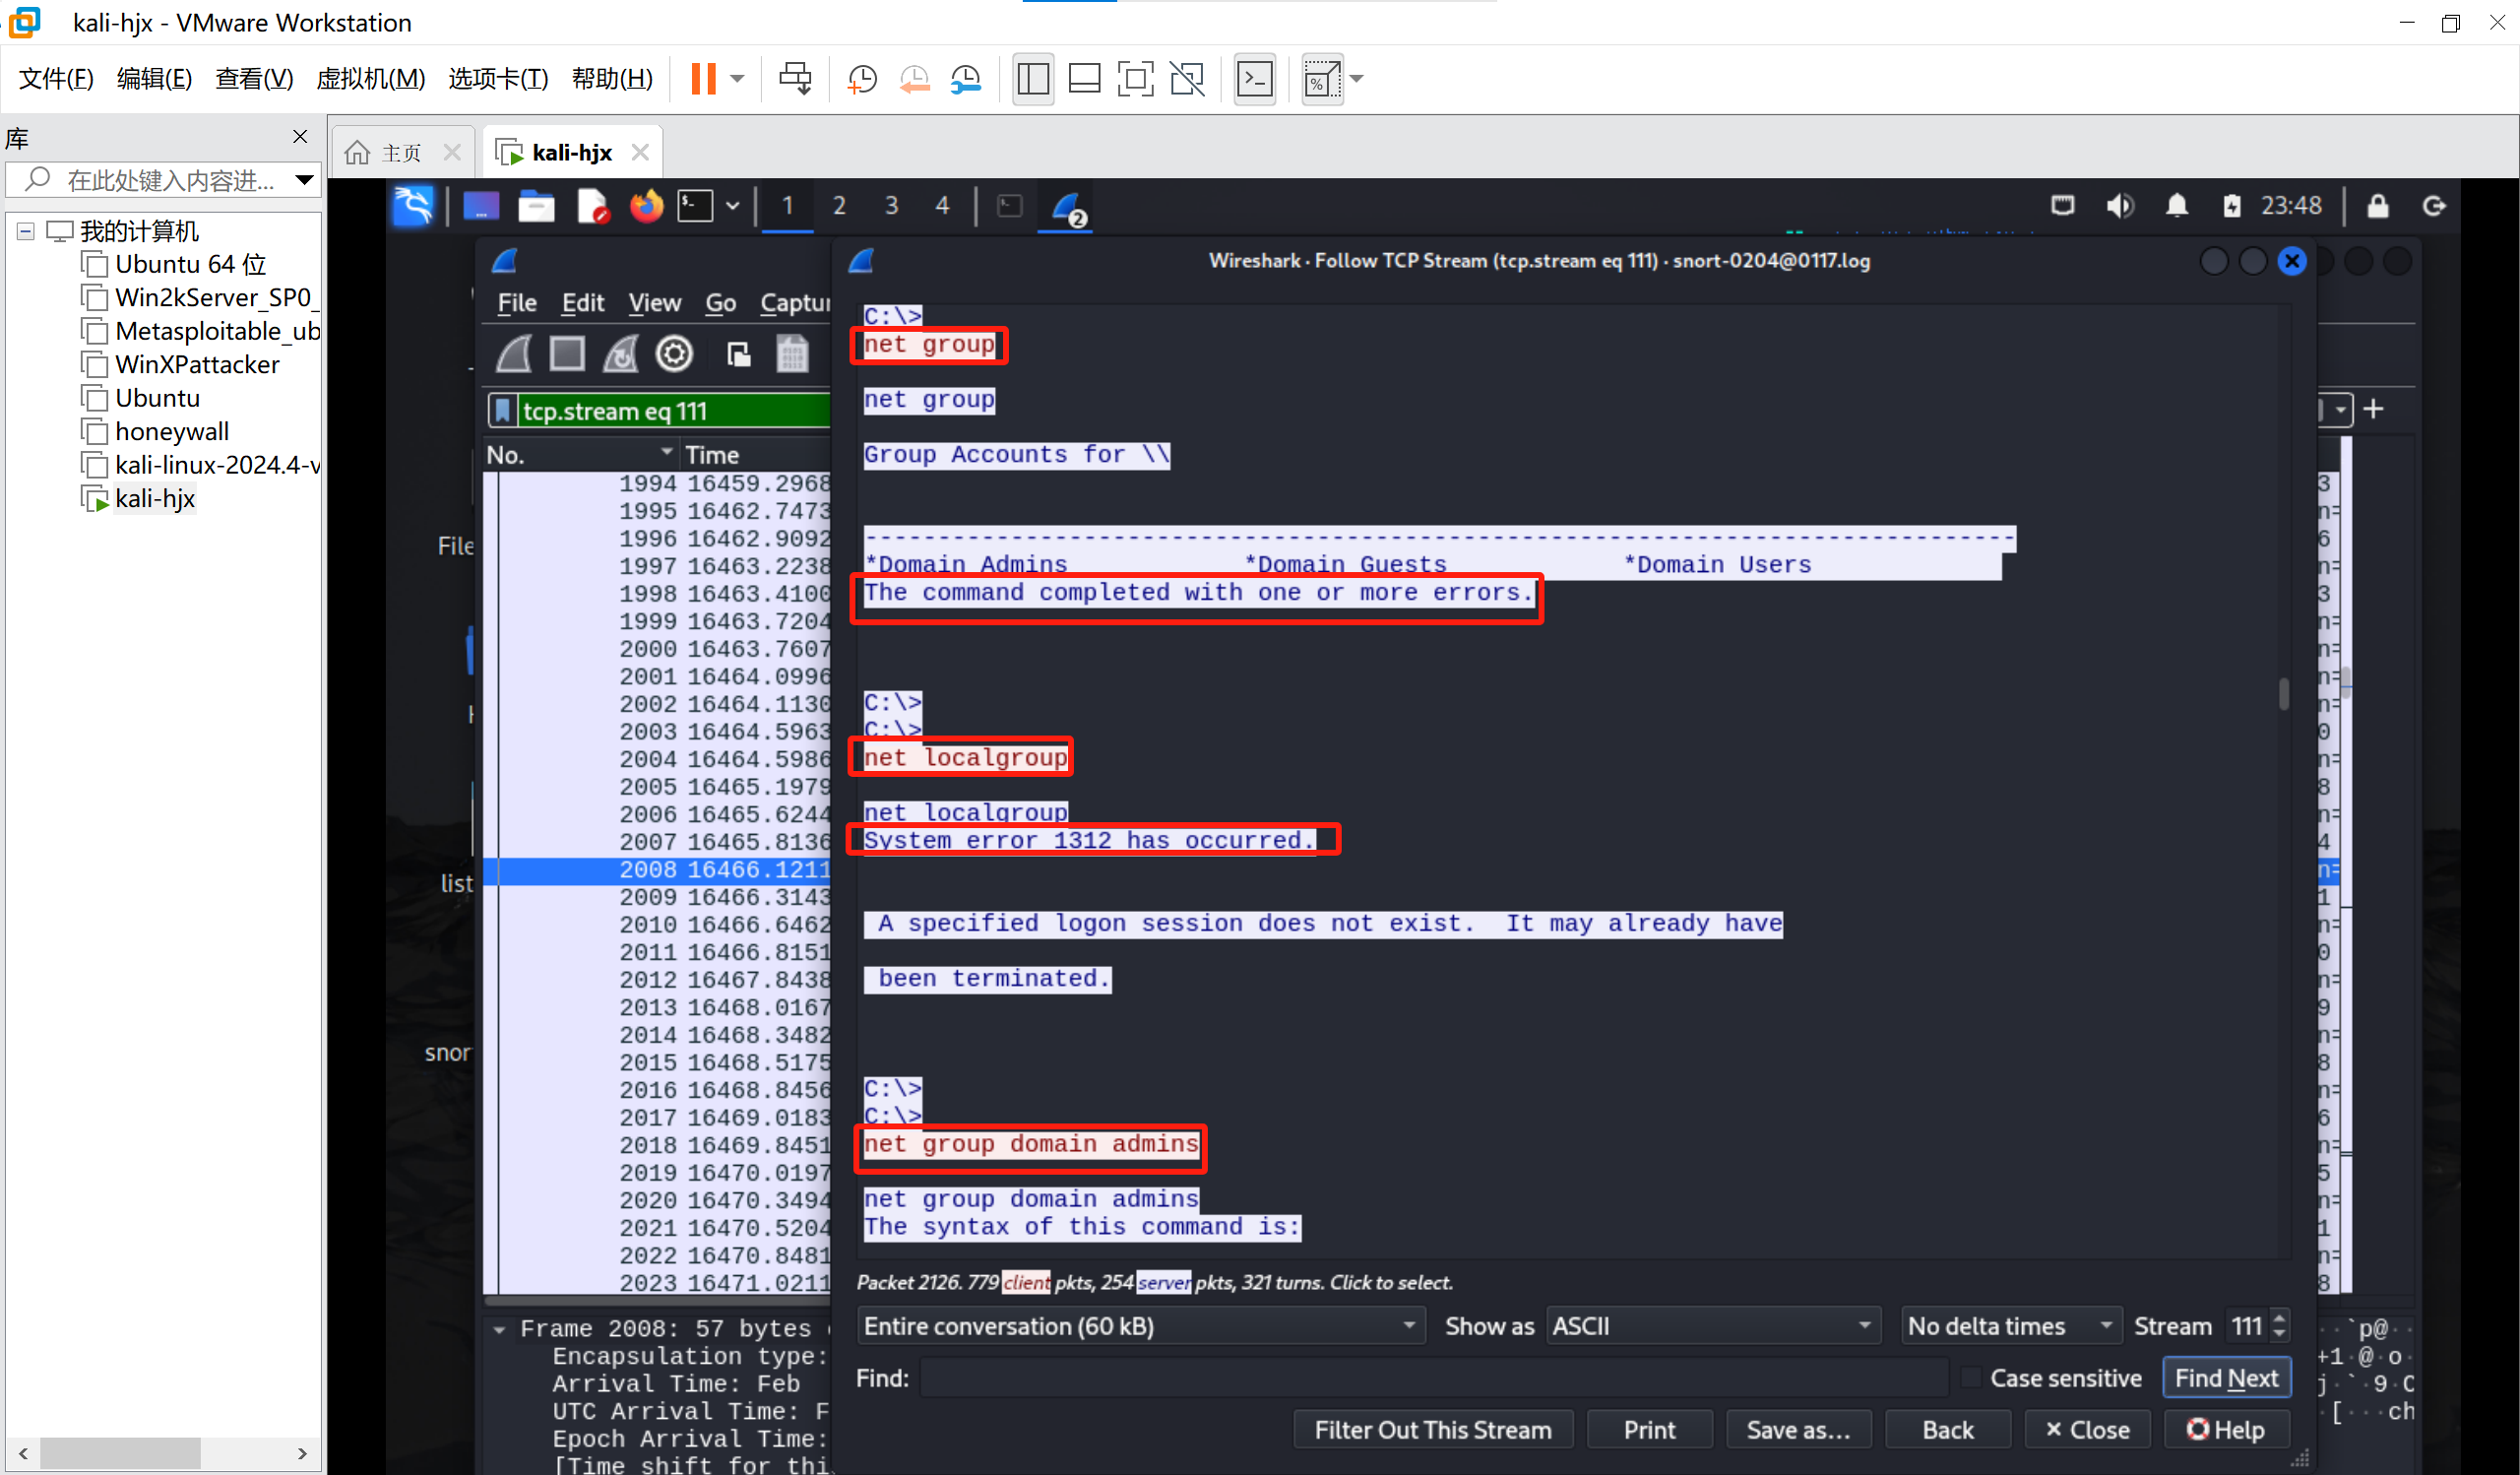Click the Save as… button
Screen dimensions: 2520x1475
point(1798,1430)
